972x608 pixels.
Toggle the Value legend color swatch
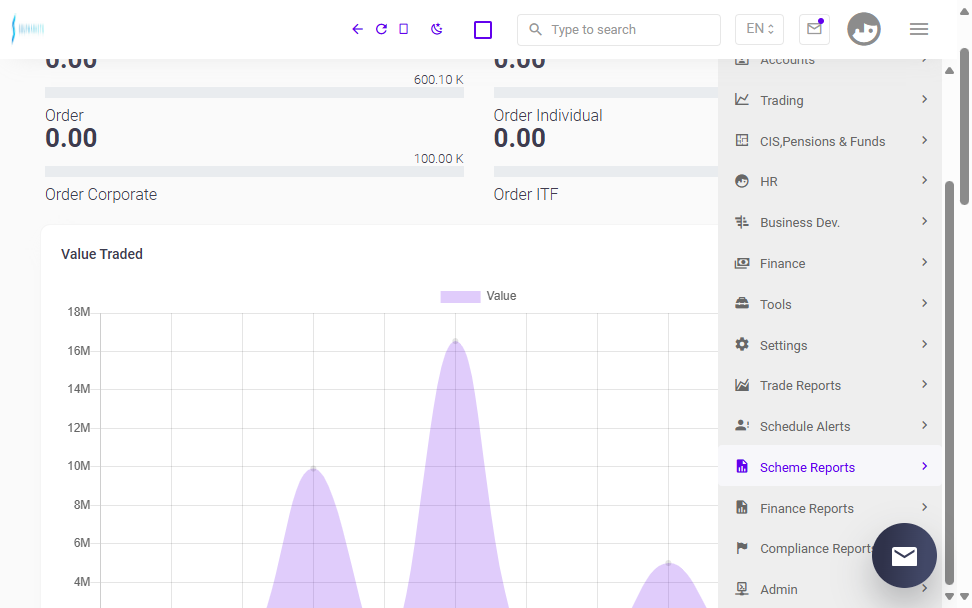pos(460,296)
